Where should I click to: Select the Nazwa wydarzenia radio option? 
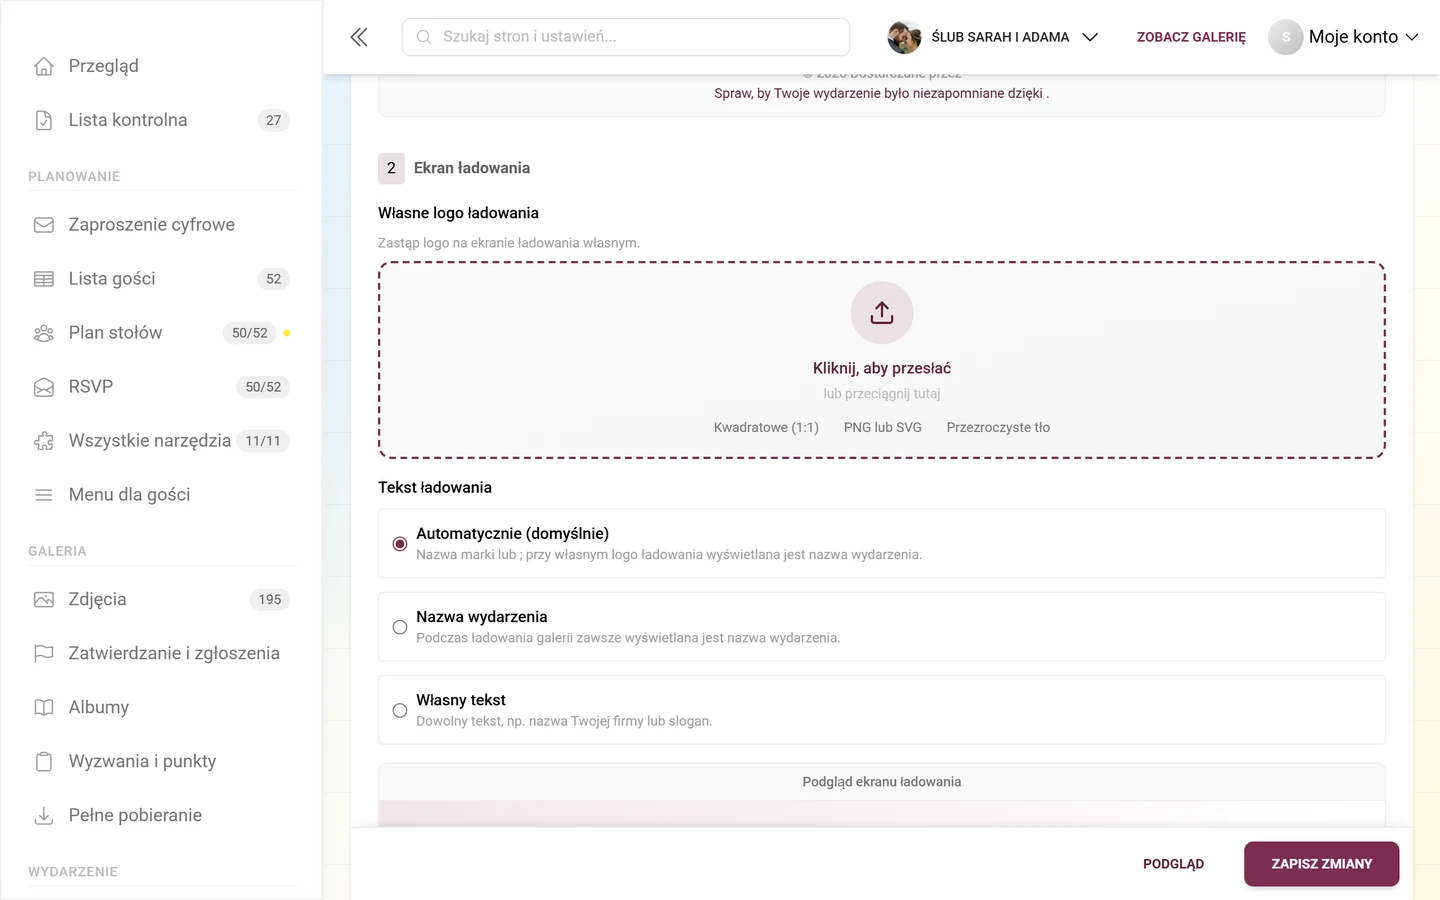click(400, 627)
